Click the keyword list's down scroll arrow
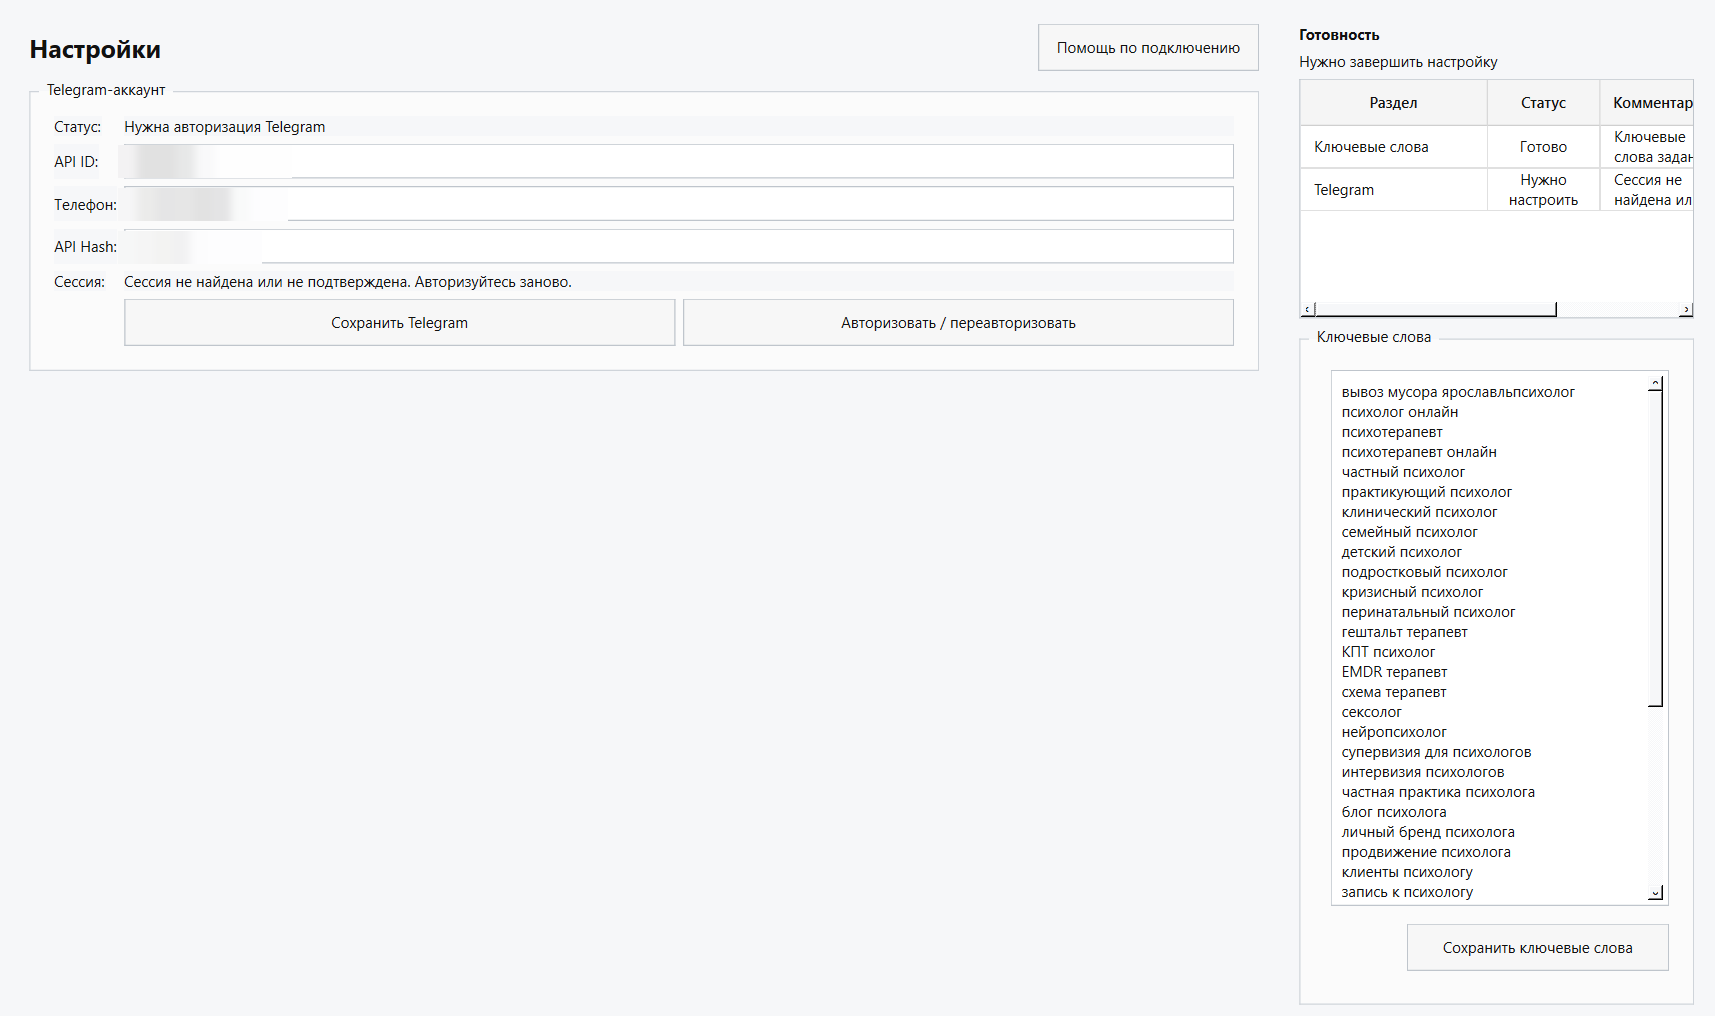 (x=1656, y=893)
